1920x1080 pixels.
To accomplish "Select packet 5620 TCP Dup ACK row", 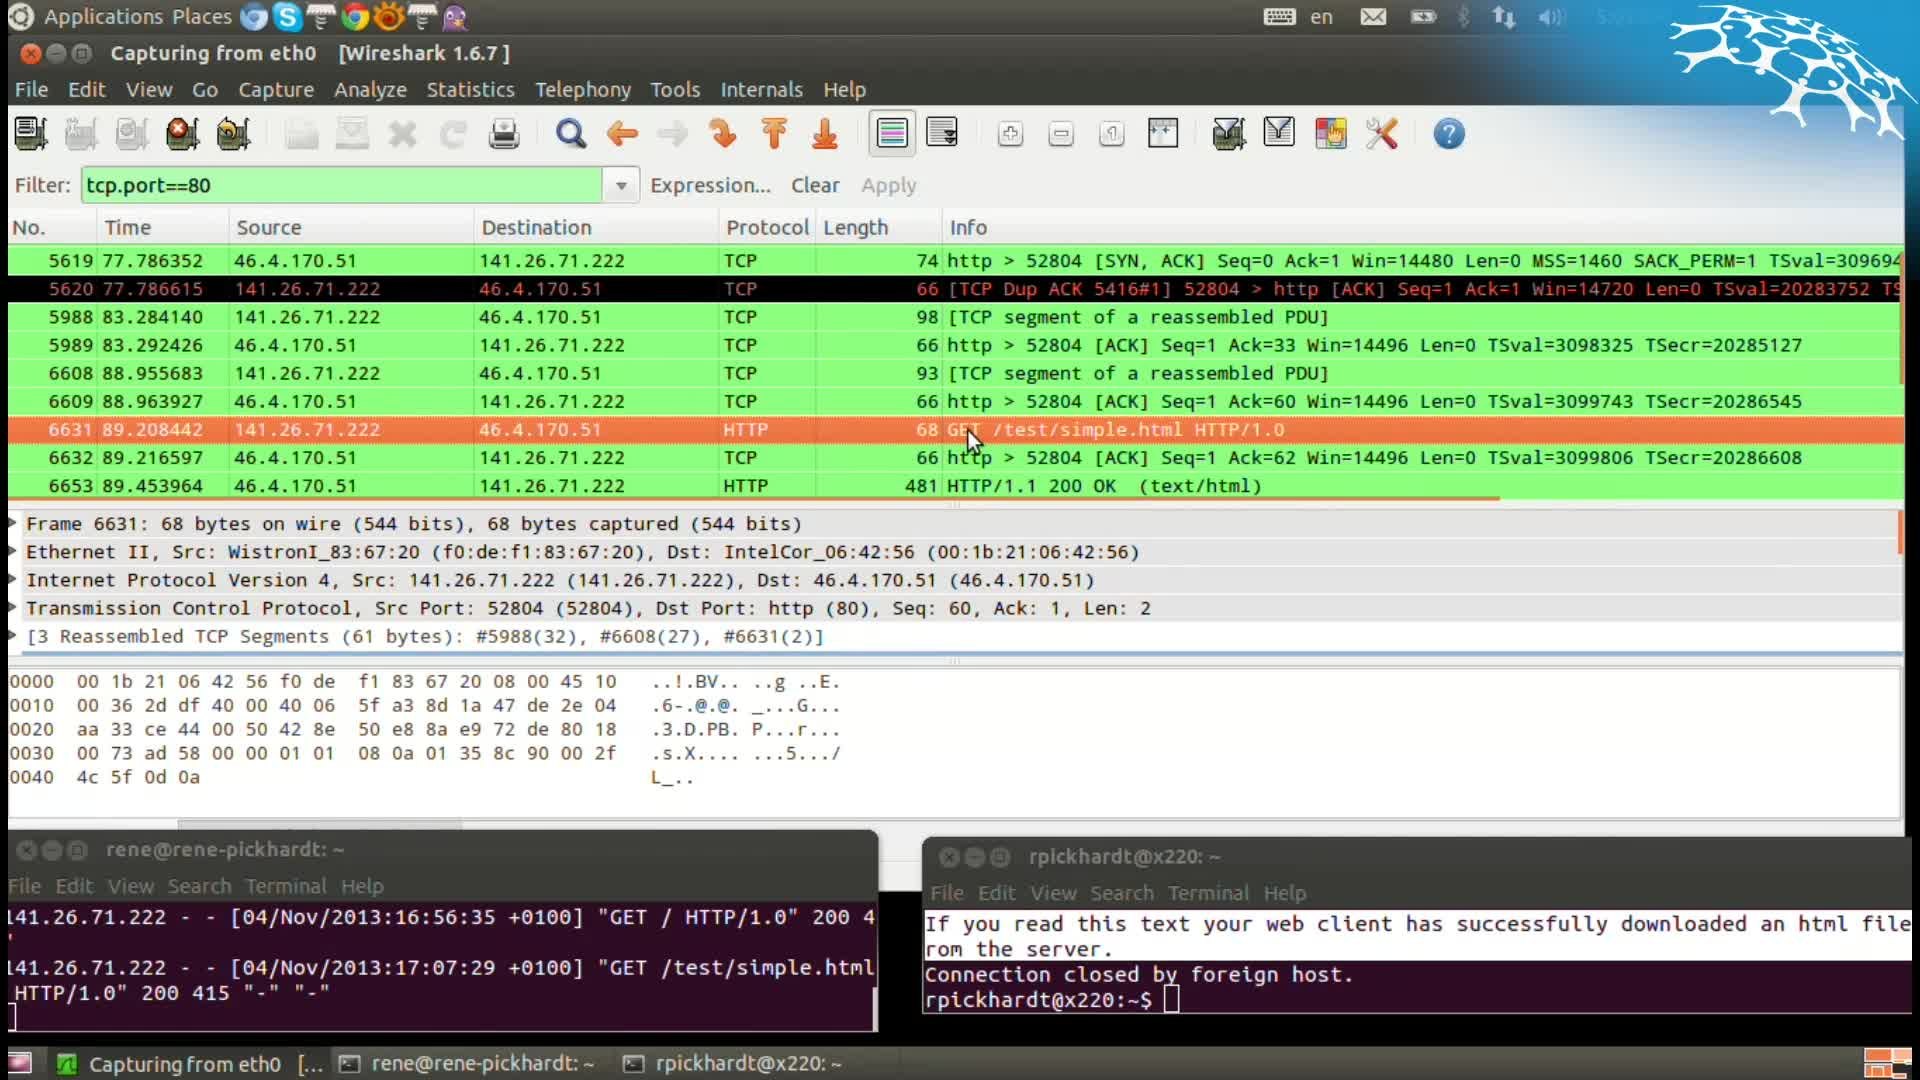I will [x=955, y=288].
